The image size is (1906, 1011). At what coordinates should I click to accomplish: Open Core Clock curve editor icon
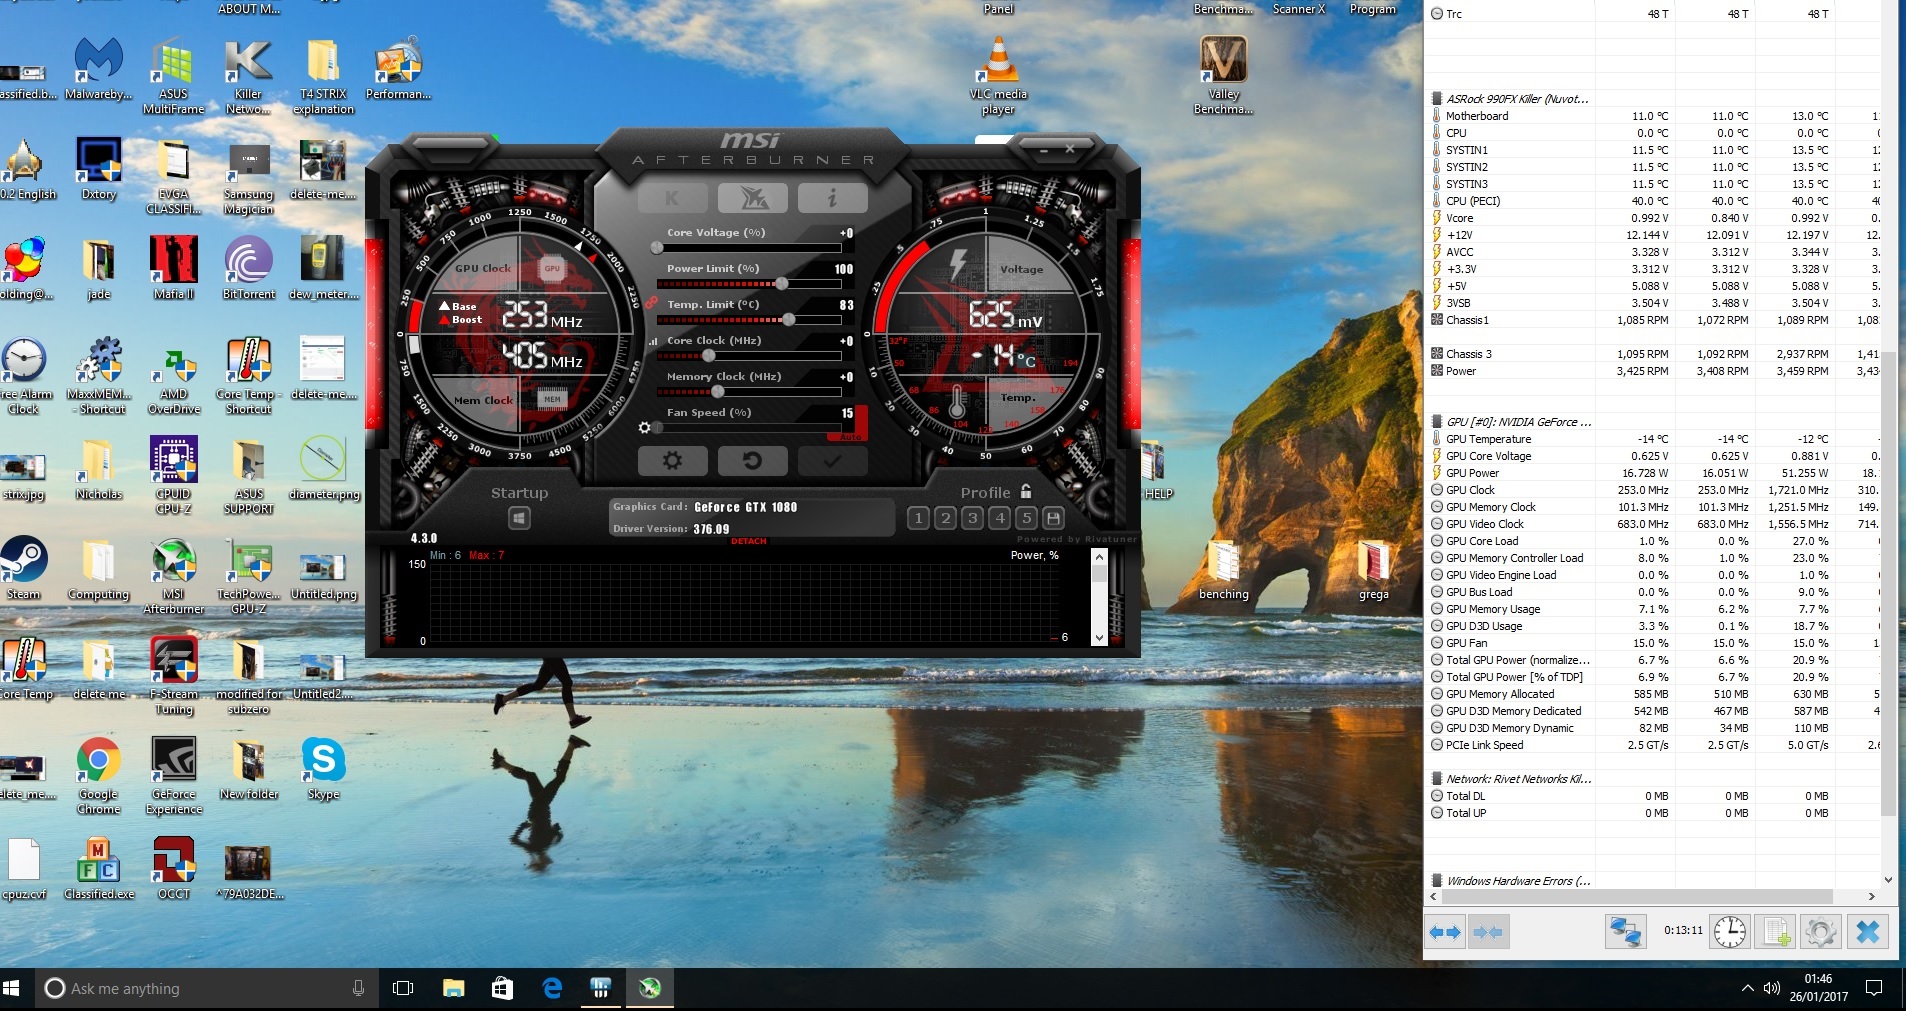click(654, 341)
